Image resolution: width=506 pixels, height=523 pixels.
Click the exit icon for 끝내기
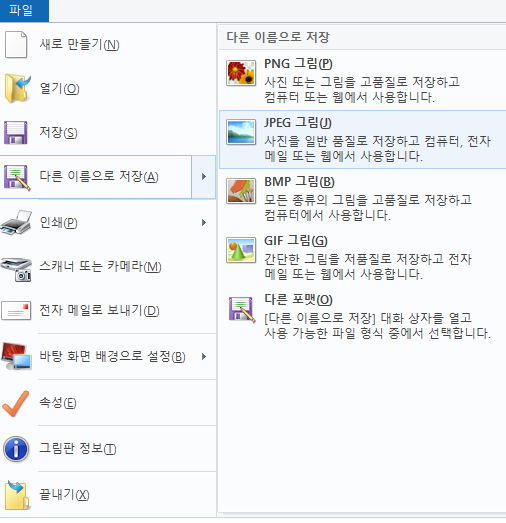click(17, 495)
